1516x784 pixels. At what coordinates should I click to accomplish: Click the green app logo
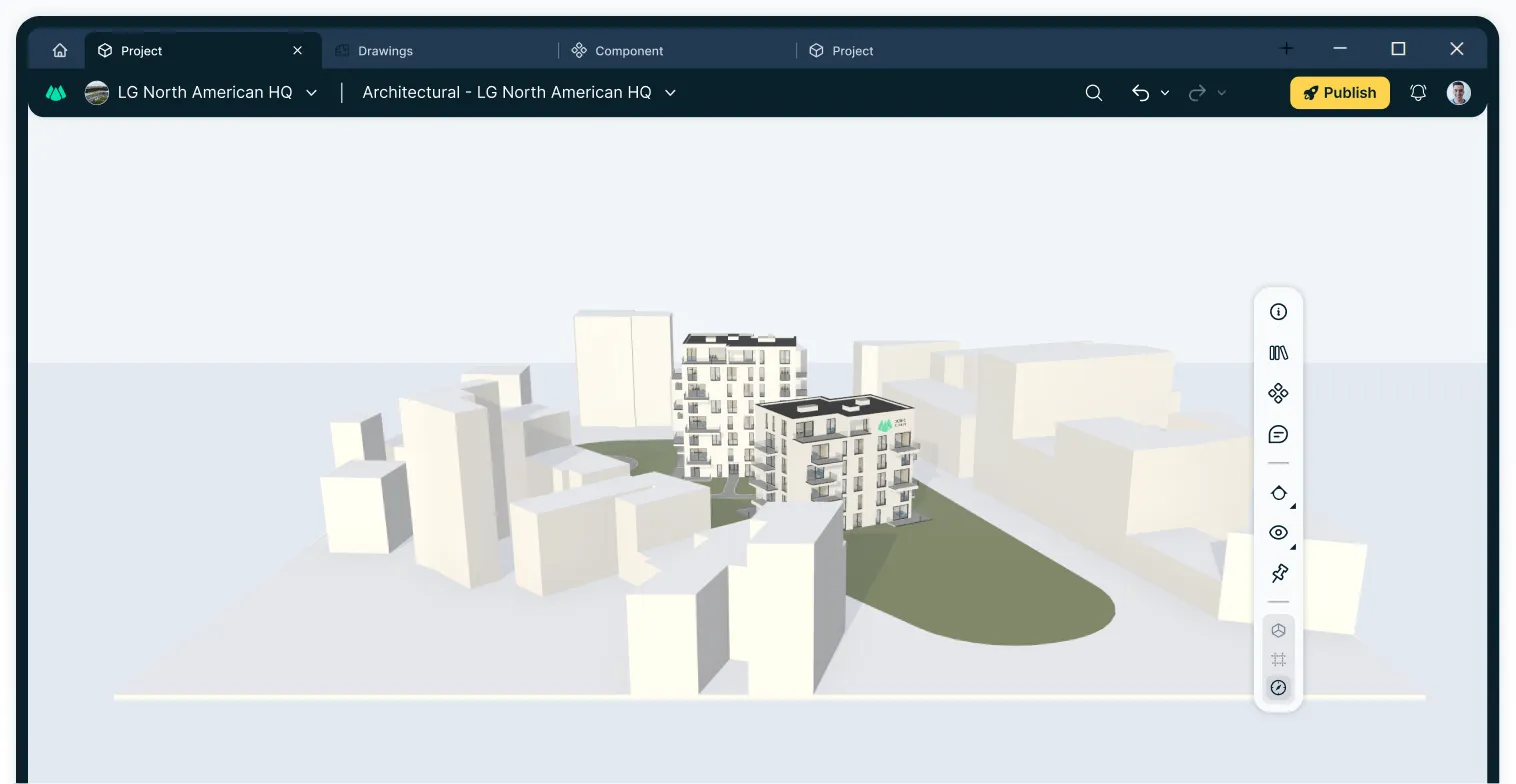56,93
